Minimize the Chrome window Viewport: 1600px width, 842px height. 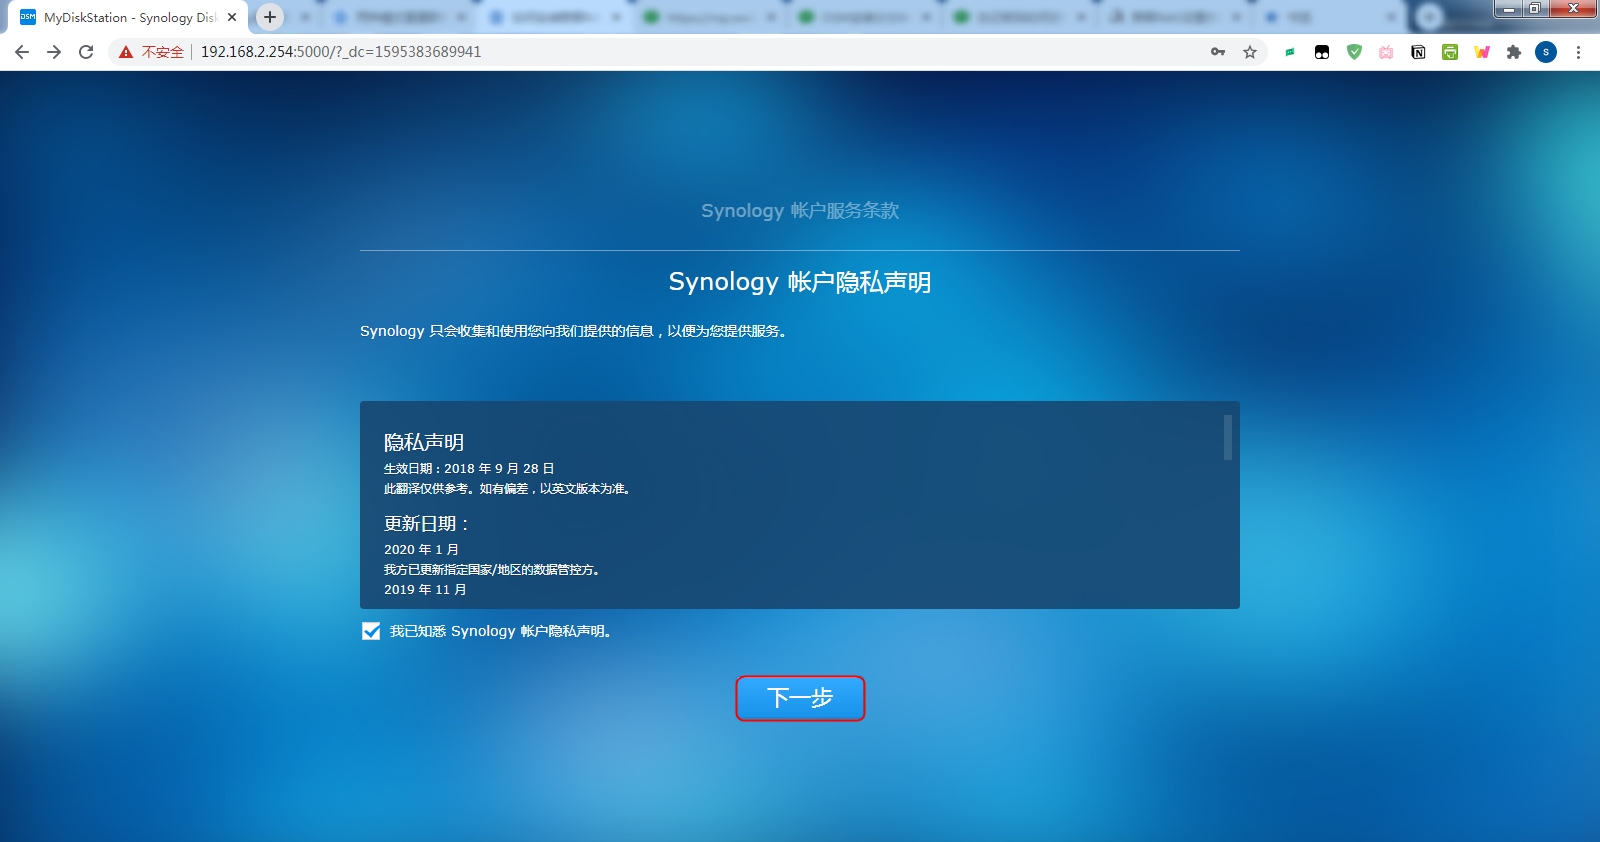tap(1510, 9)
